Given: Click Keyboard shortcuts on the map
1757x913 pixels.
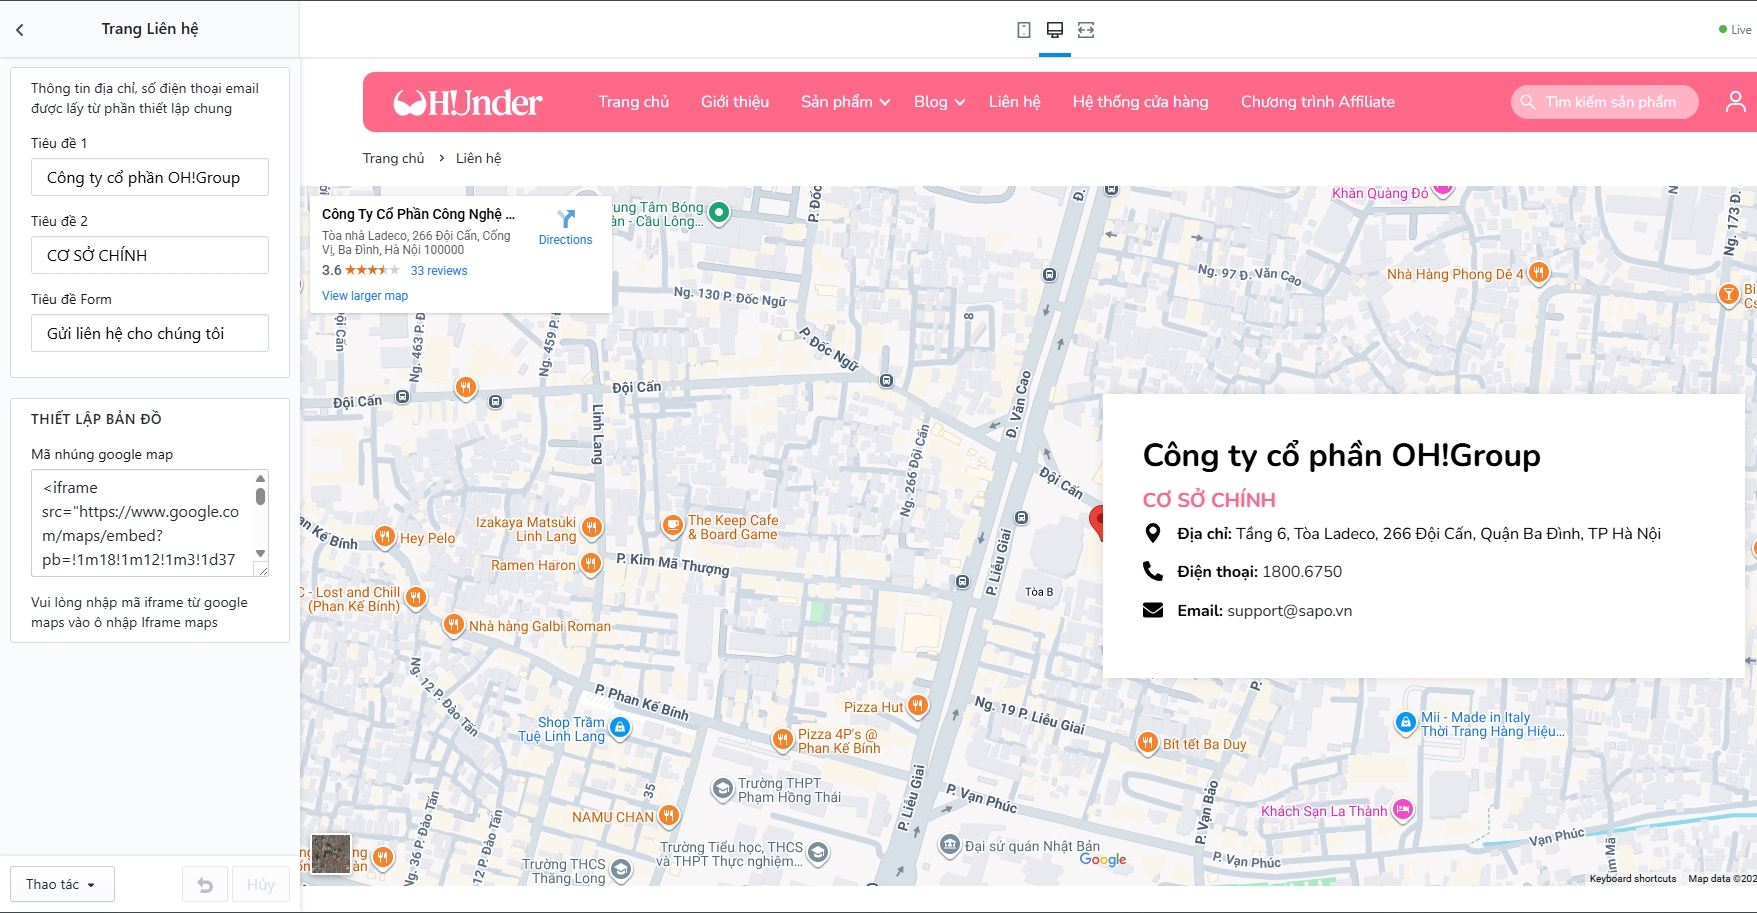Looking at the screenshot, I should click(x=1633, y=879).
